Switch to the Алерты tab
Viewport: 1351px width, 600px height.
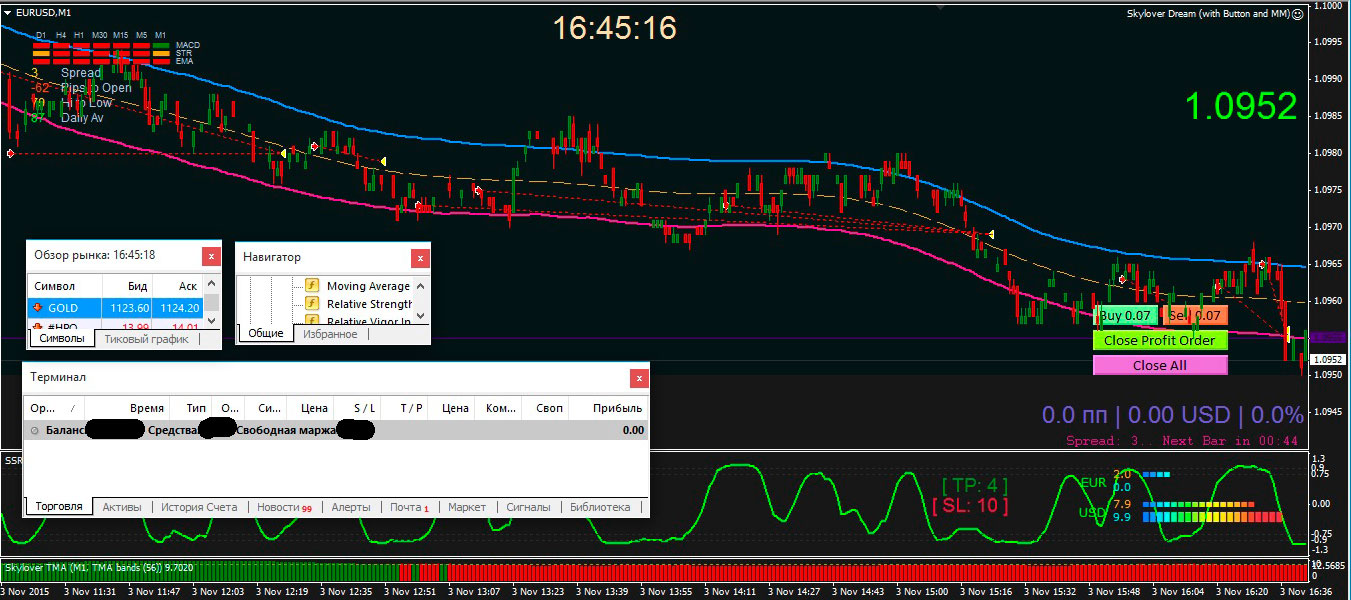point(351,507)
